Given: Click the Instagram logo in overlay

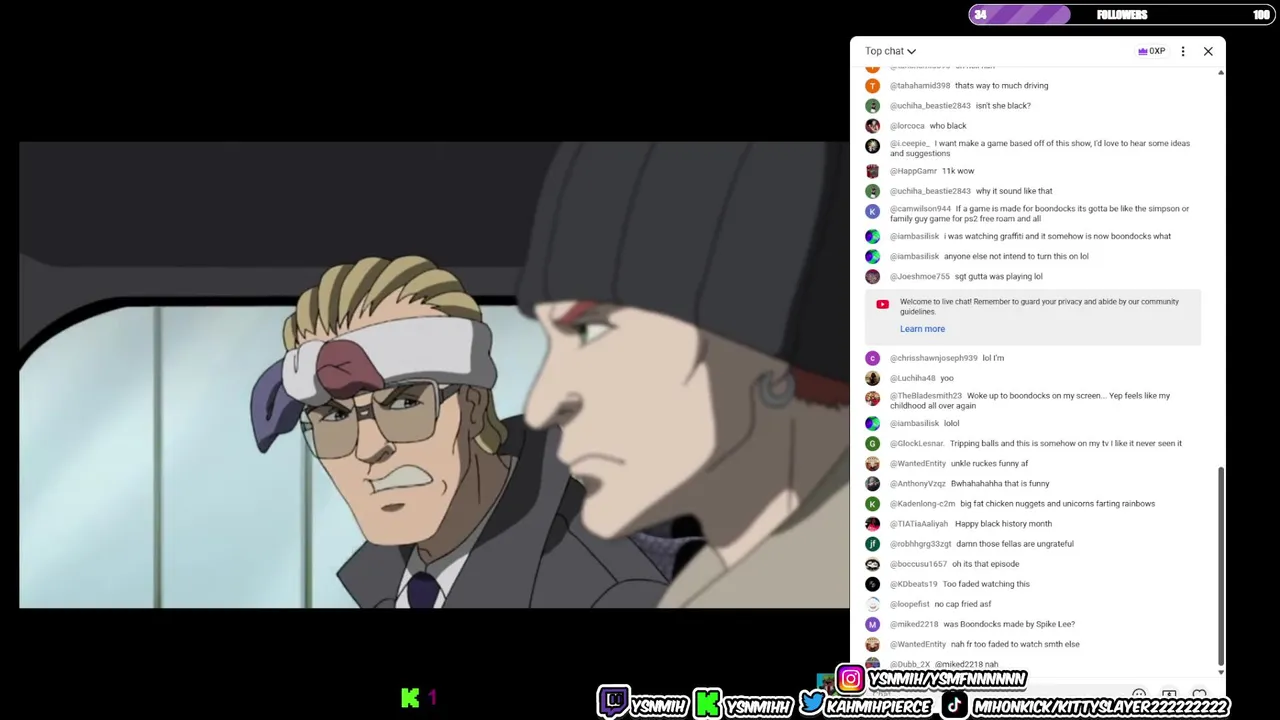Looking at the screenshot, I should (850, 680).
